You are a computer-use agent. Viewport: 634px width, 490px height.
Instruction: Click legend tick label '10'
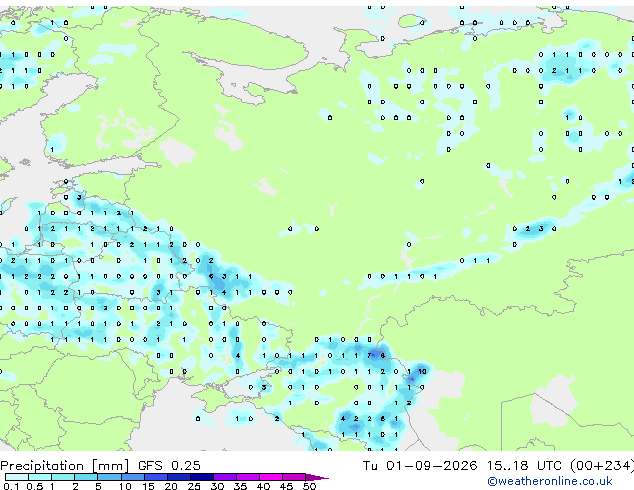[125, 486]
